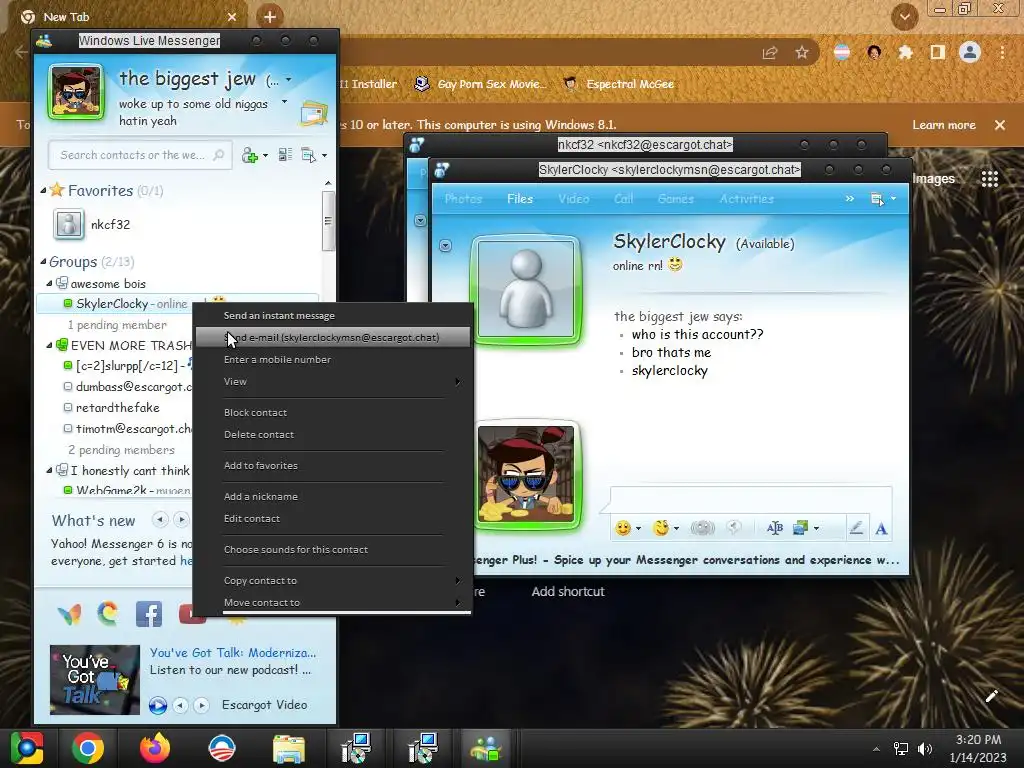This screenshot has height=768, width=1024.
Task: Open the winks dropdown arrow
Action: pos(677,528)
